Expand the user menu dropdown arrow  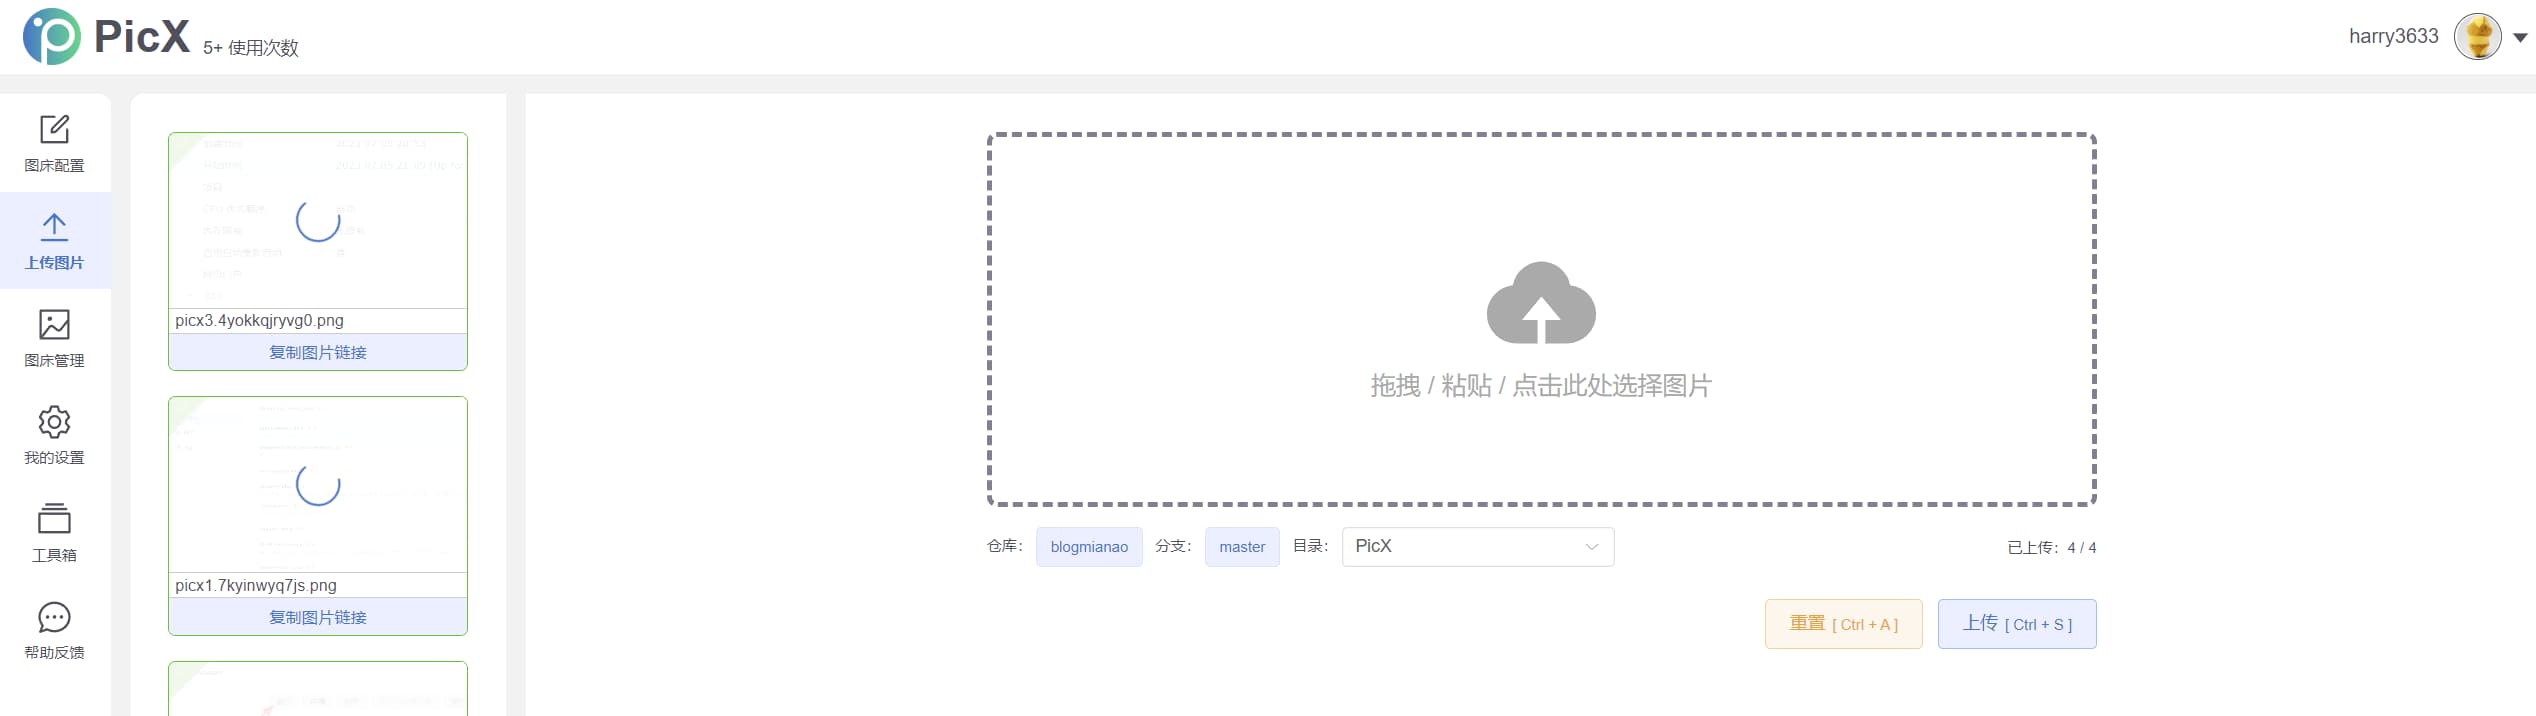point(2520,38)
